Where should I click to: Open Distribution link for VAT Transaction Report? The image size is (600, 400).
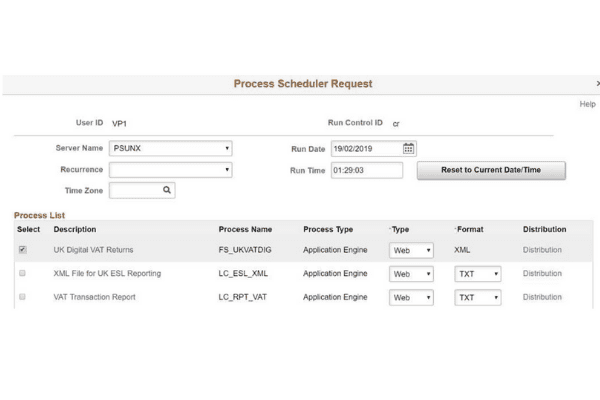(x=542, y=297)
